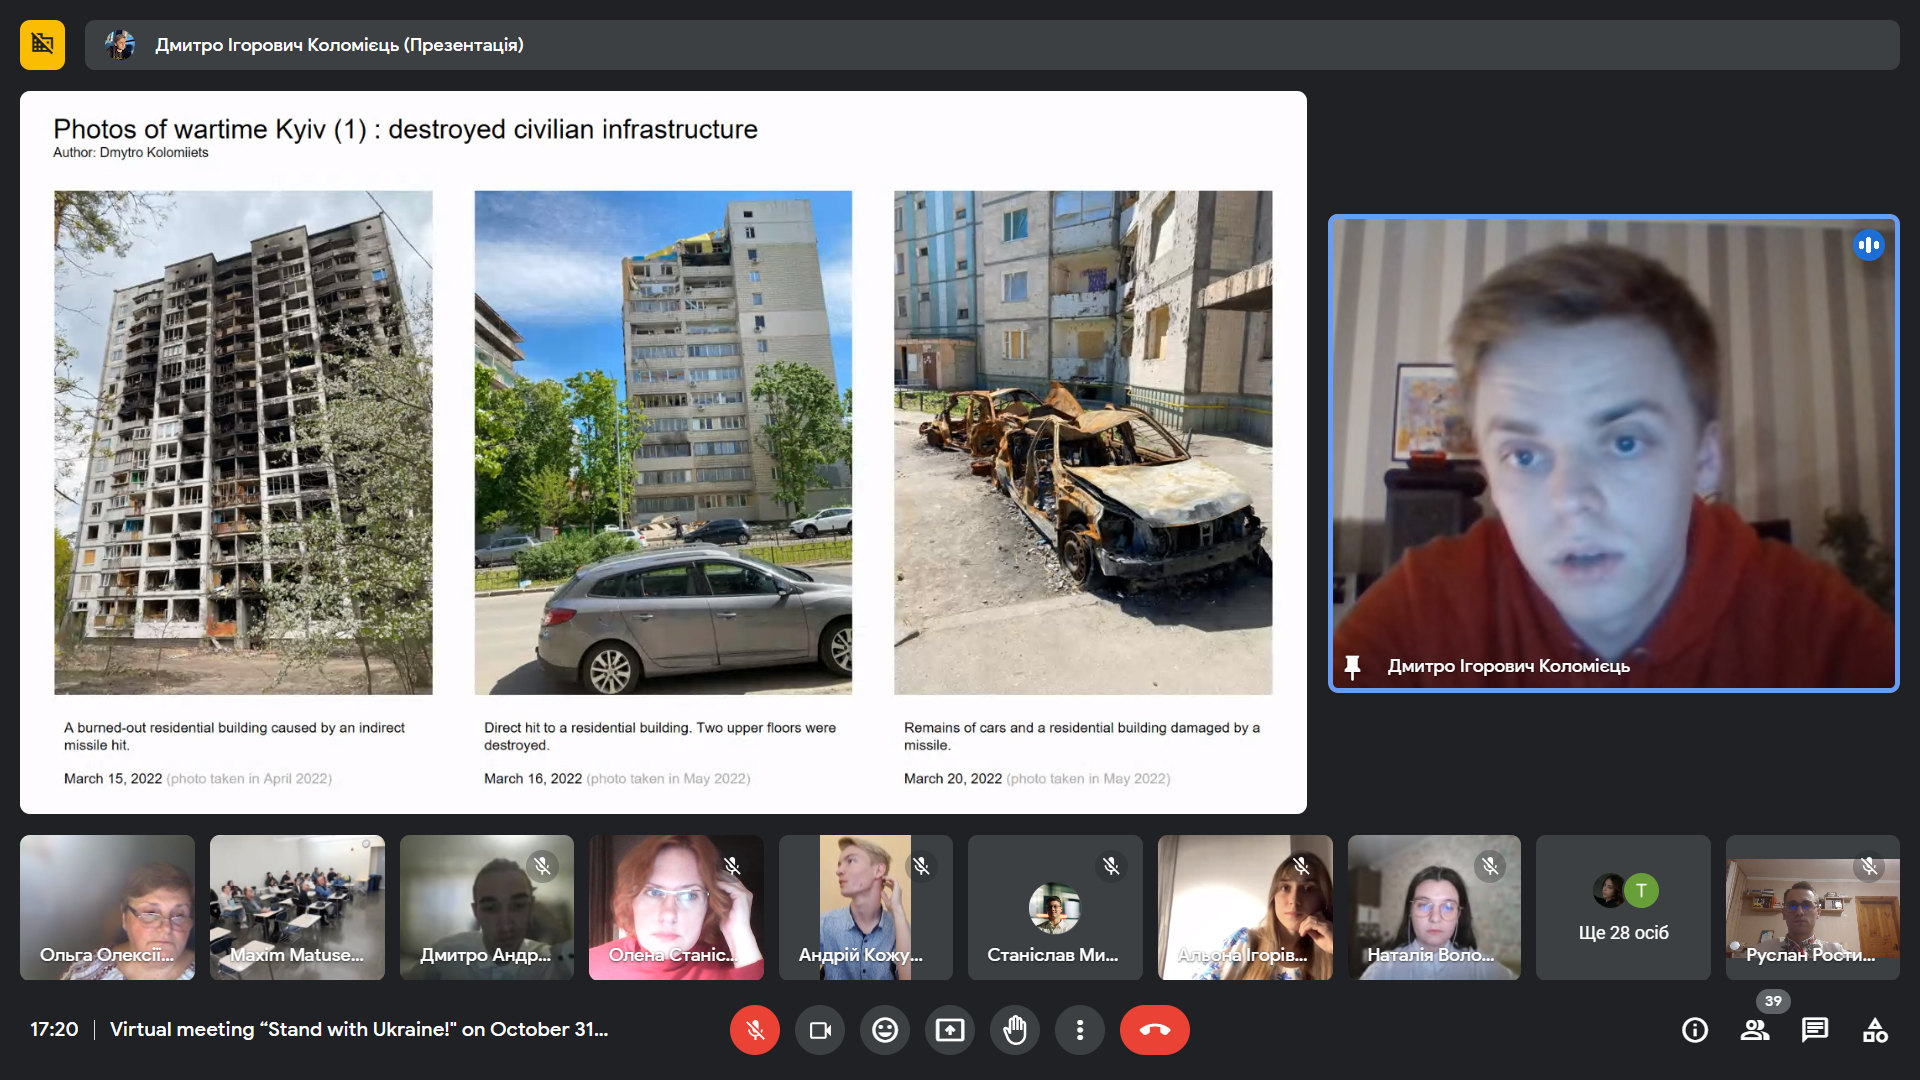
Task: Click the yellow hide presentation icon
Action: 42,45
